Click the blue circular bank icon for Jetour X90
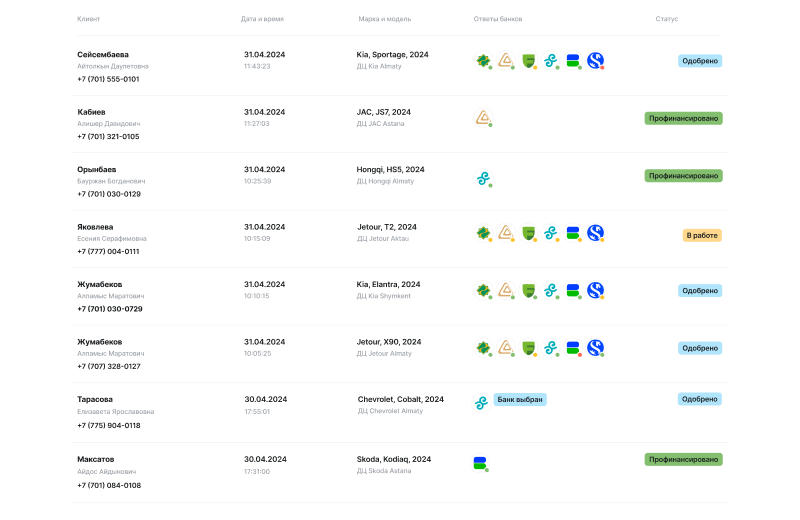 [595, 348]
